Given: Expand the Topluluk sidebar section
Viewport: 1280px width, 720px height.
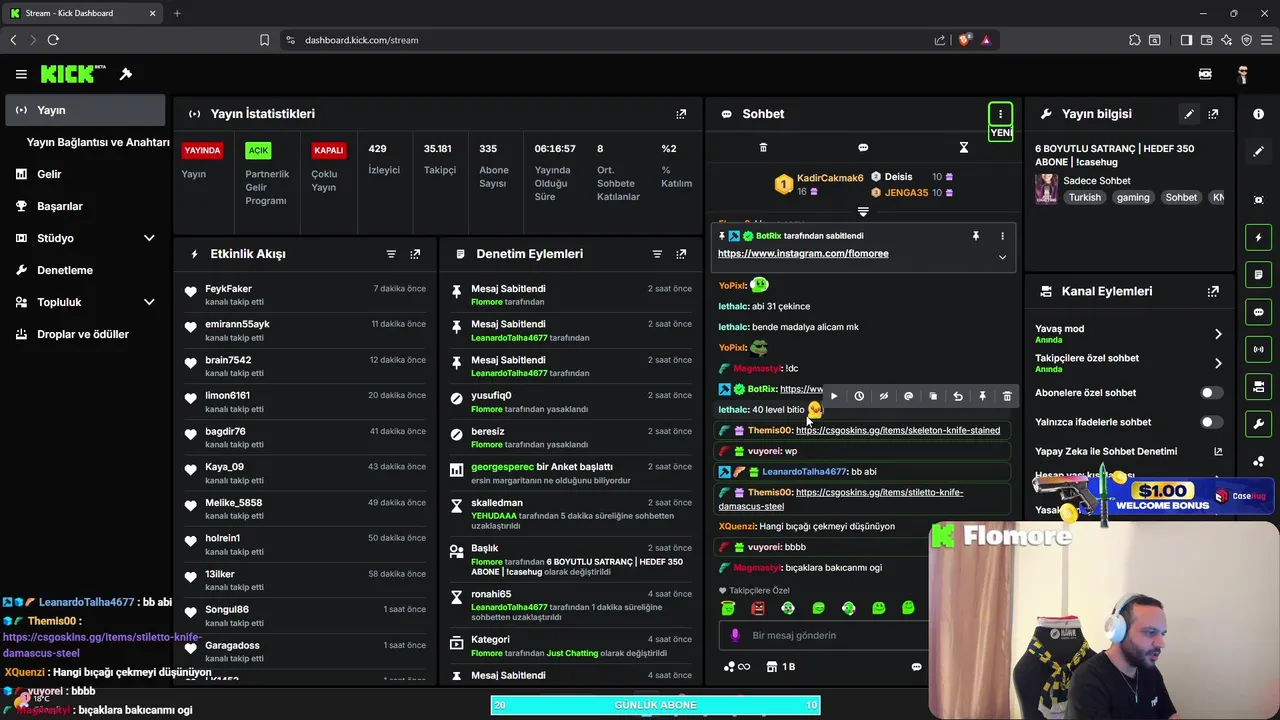Looking at the screenshot, I should [x=149, y=302].
